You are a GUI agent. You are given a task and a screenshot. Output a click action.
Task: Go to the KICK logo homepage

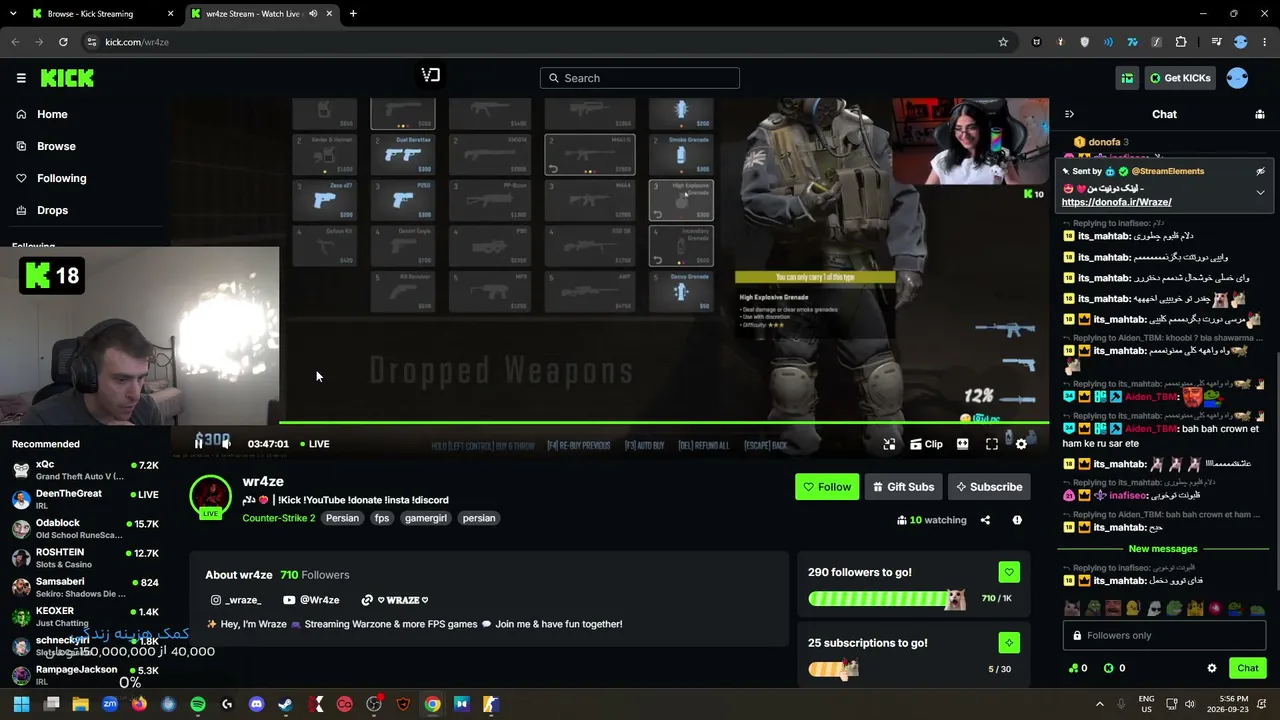tap(67, 78)
